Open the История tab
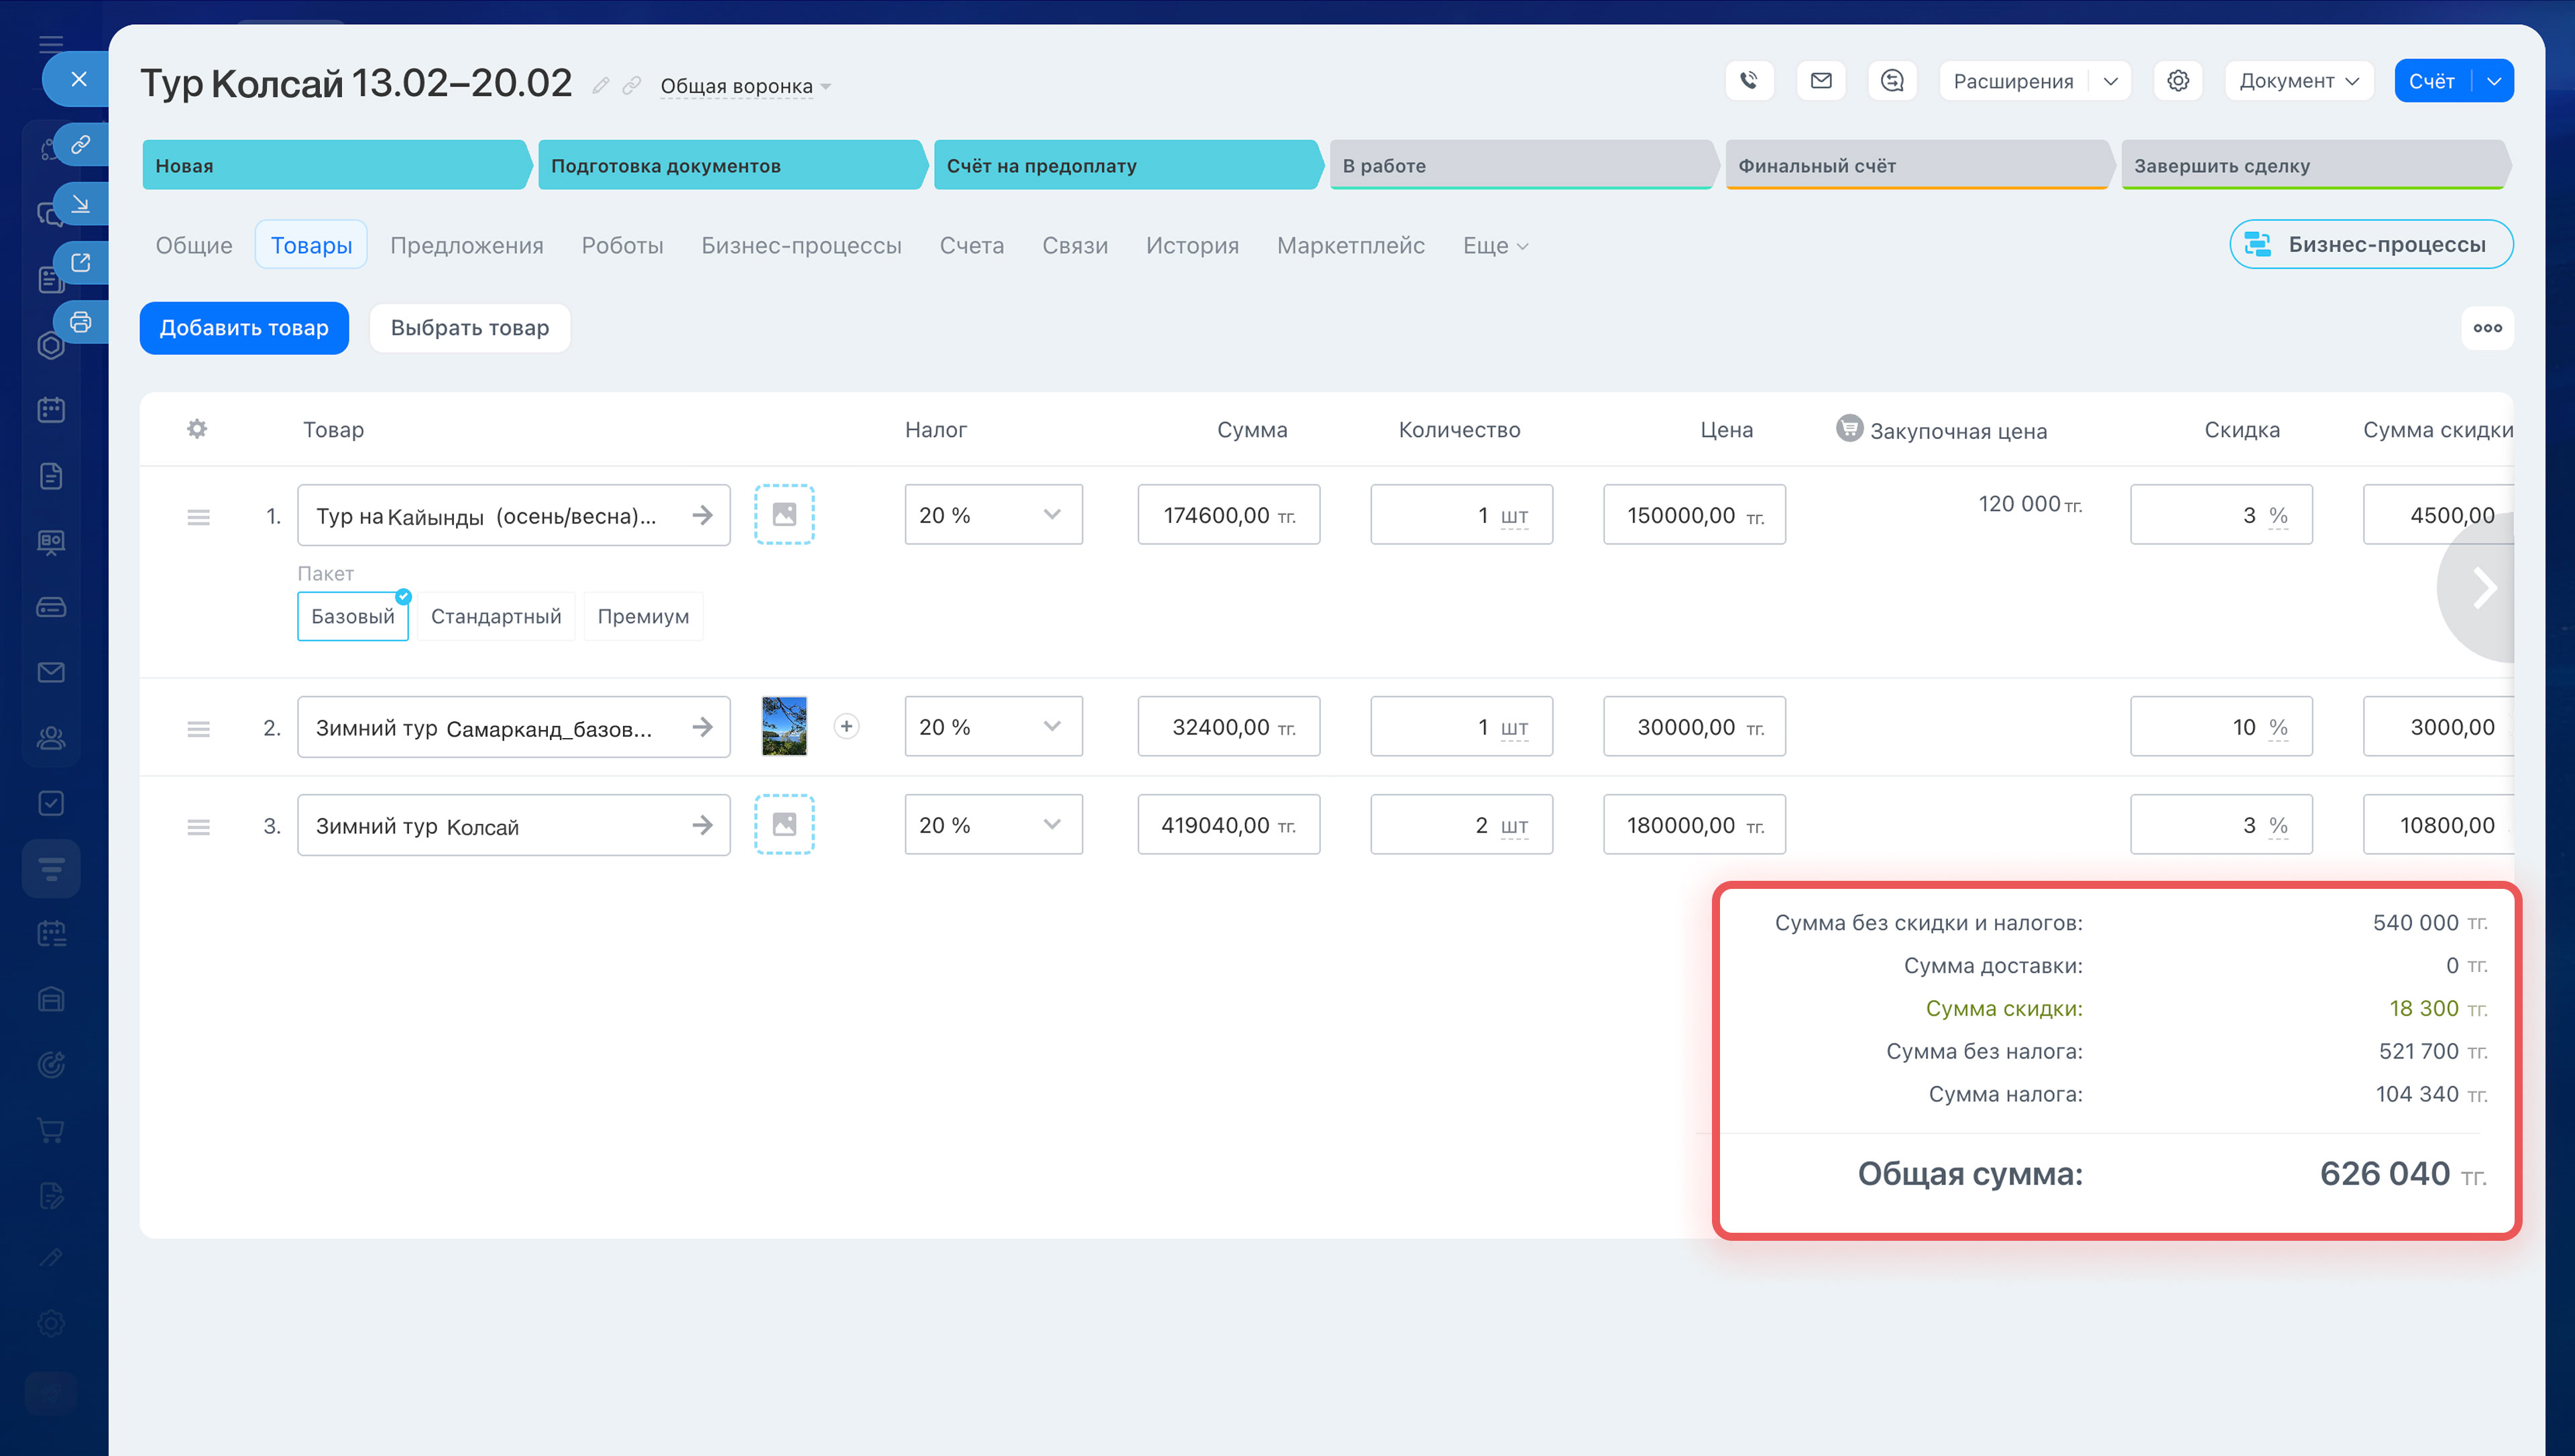 pos(1192,246)
